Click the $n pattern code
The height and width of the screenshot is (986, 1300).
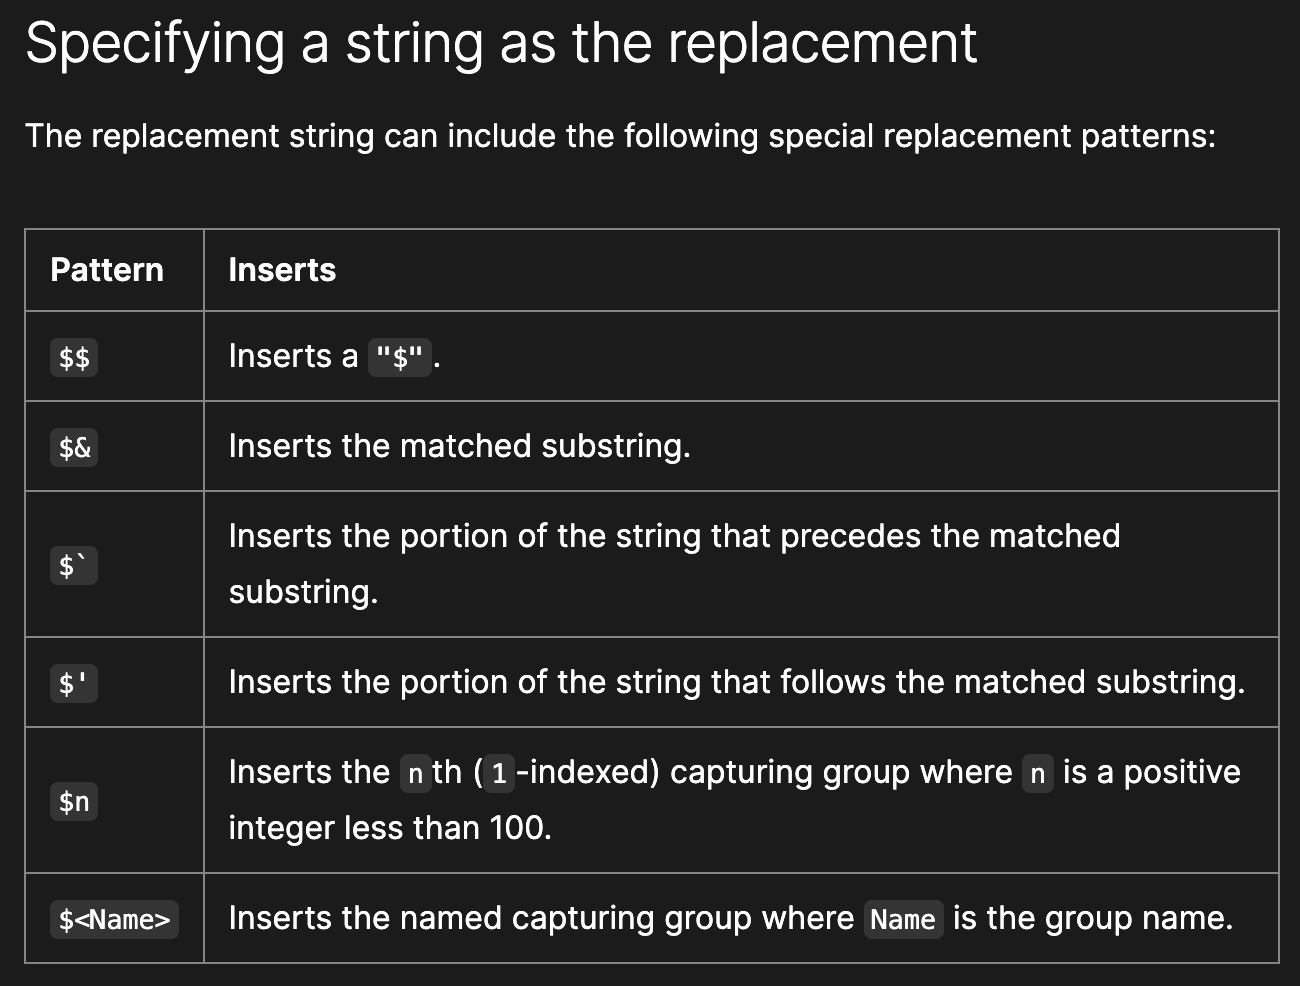pos(74,802)
